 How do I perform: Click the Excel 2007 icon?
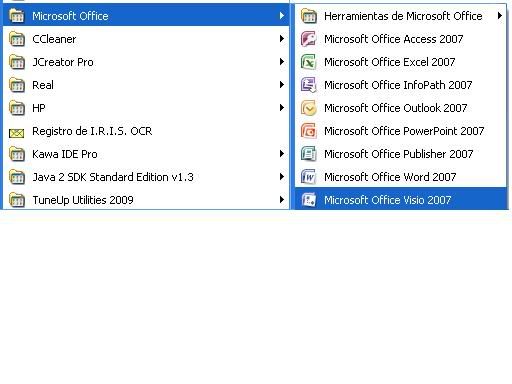(308, 62)
